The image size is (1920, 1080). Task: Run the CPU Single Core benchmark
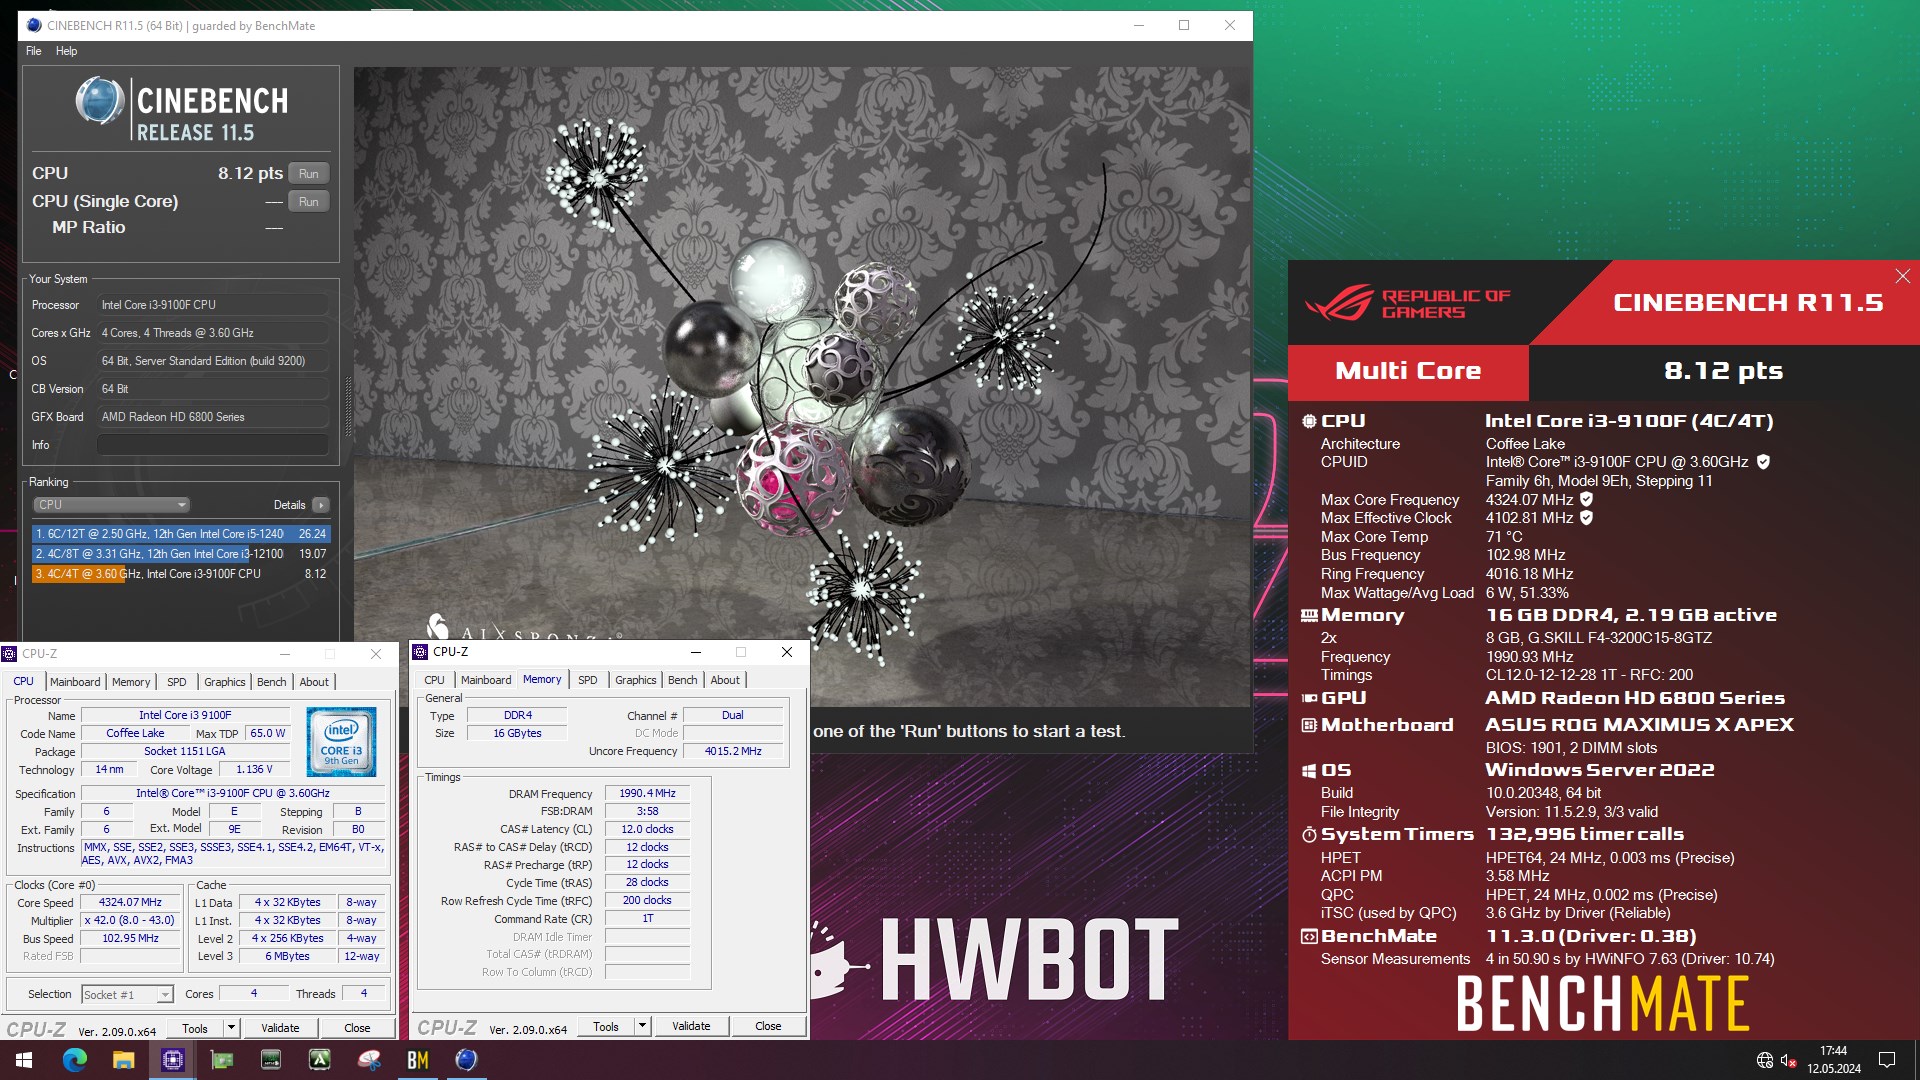[x=309, y=201]
